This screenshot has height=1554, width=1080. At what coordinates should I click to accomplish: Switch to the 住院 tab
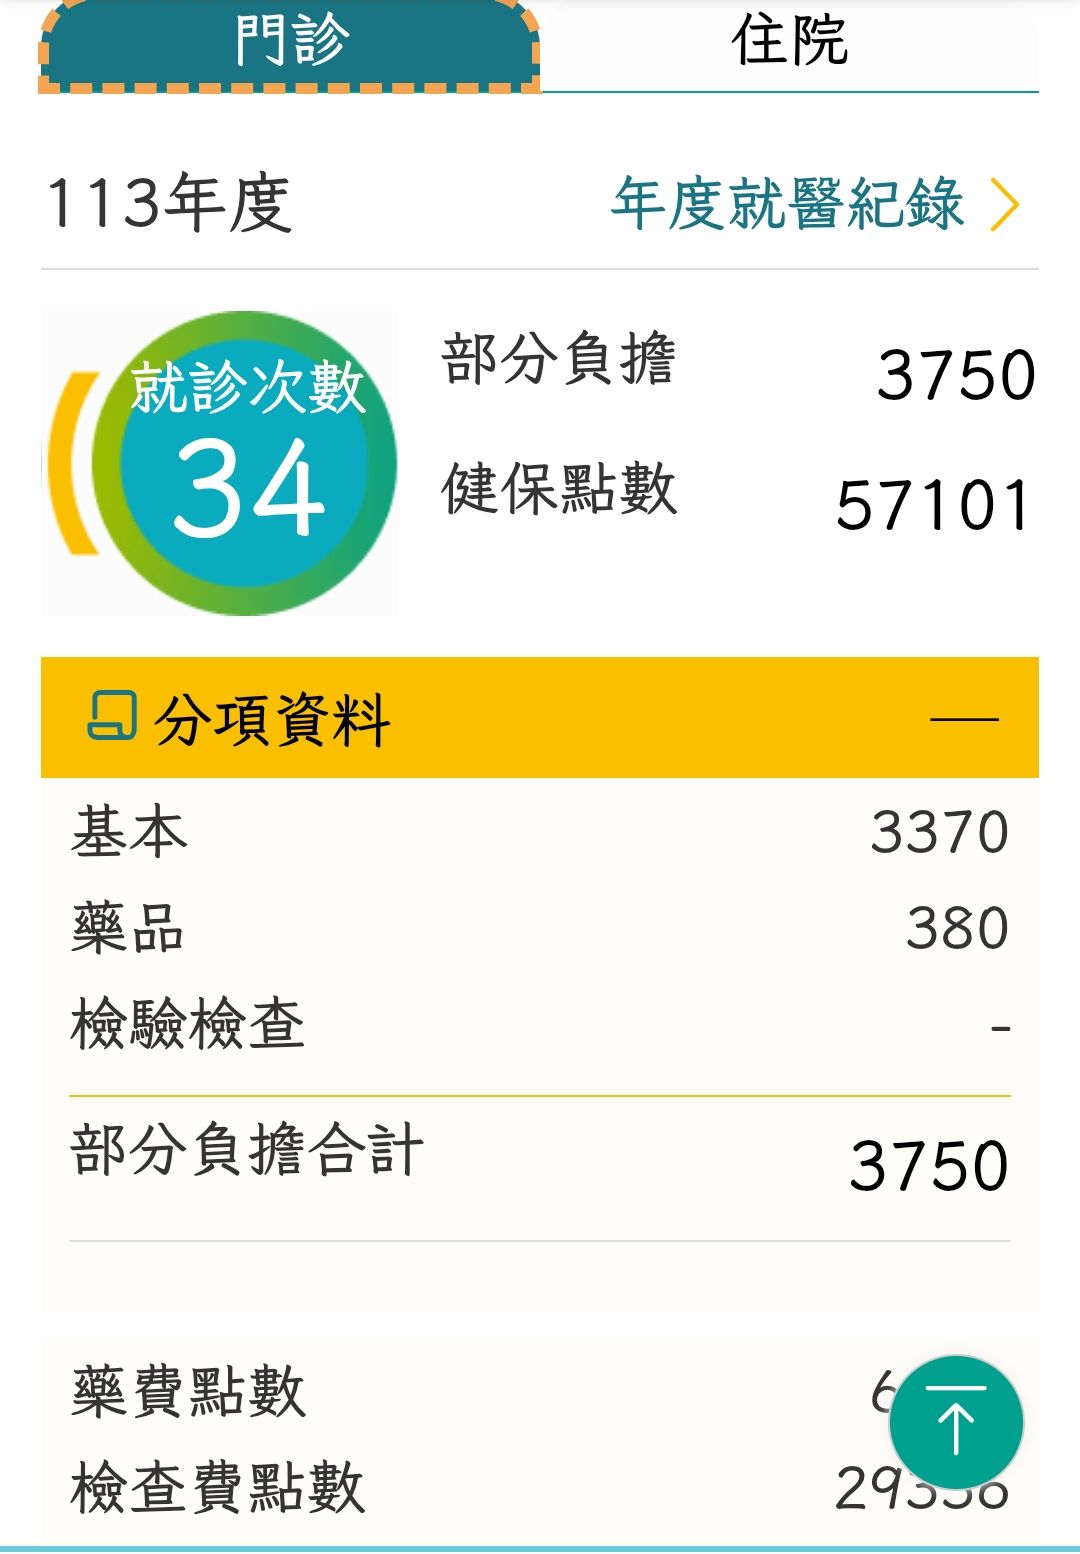(x=789, y=42)
